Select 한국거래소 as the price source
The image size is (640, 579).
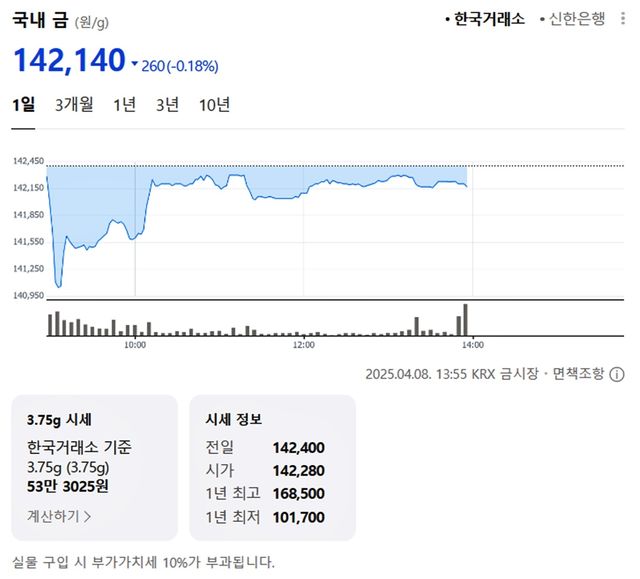point(489,19)
